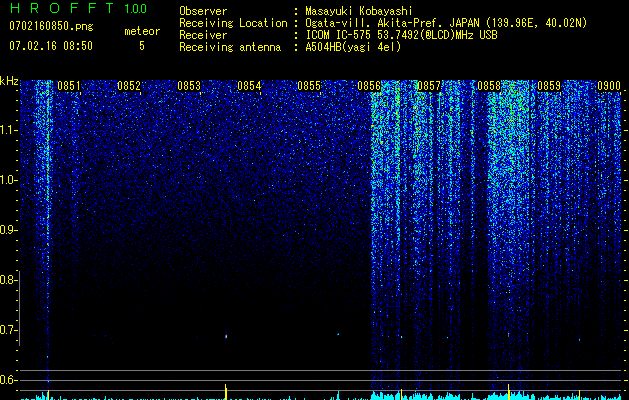Image resolution: width=629 pixels, height=400 pixels.
Task: Click the meteor count value 5
Action: tap(142, 46)
